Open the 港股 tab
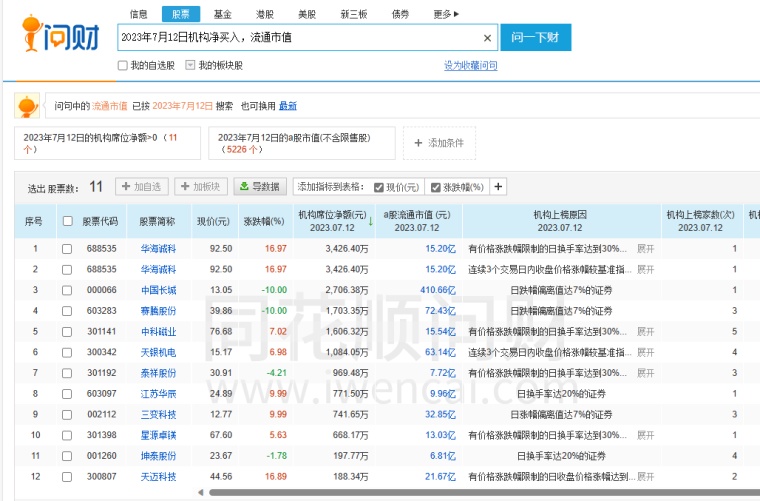 click(x=265, y=14)
